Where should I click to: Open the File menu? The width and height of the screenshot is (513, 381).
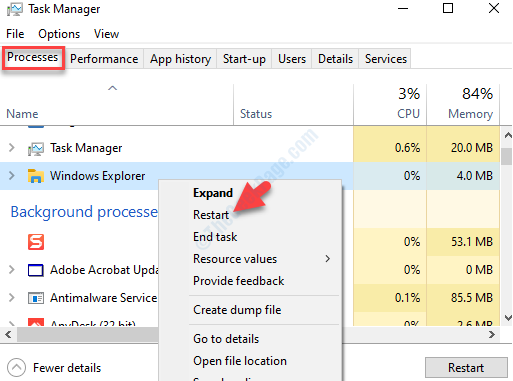pos(15,34)
